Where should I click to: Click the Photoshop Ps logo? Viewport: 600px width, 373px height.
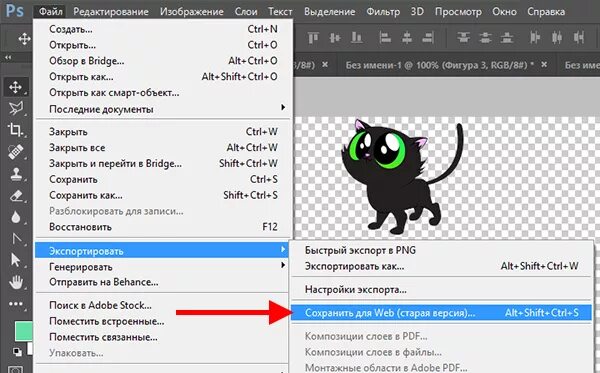point(15,10)
